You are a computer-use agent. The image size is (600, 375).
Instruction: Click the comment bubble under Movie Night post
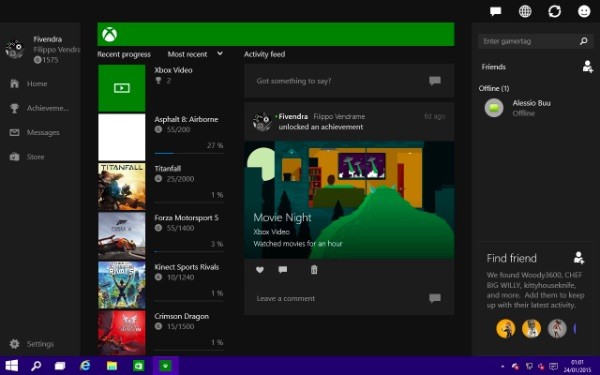click(283, 270)
